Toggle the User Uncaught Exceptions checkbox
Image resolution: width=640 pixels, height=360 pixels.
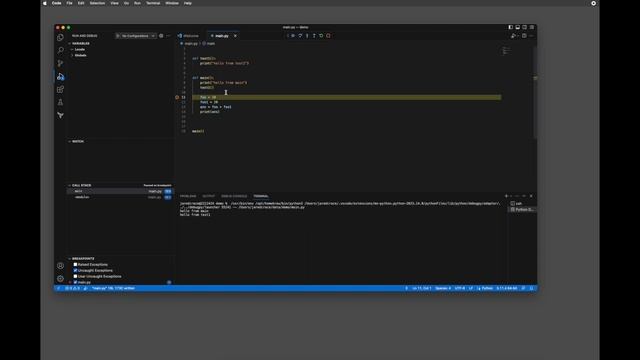pos(75,276)
